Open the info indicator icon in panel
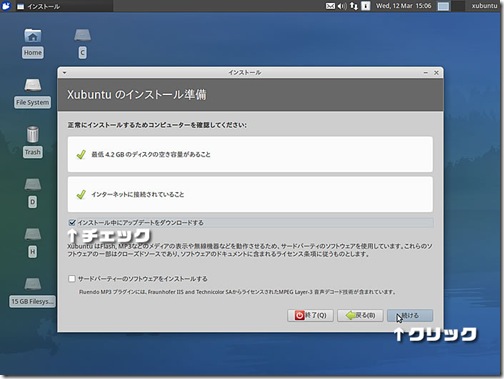This screenshot has height=379, width=504. (366, 6)
